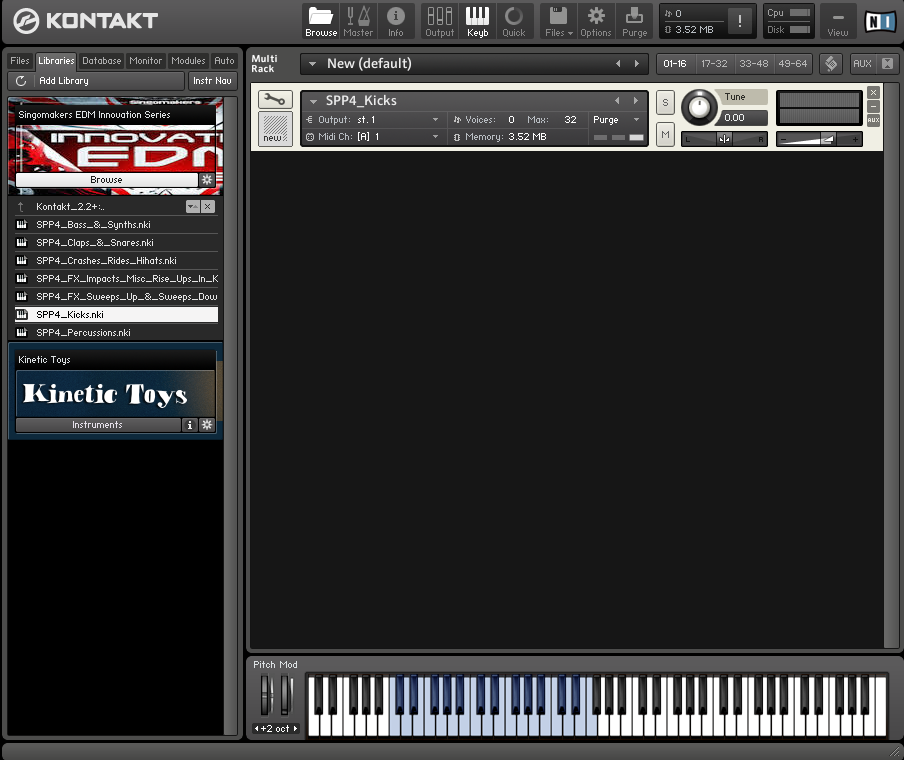The height and width of the screenshot is (760, 904).
Task: Switch to the Libraries tab
Action: click(56, 61)
